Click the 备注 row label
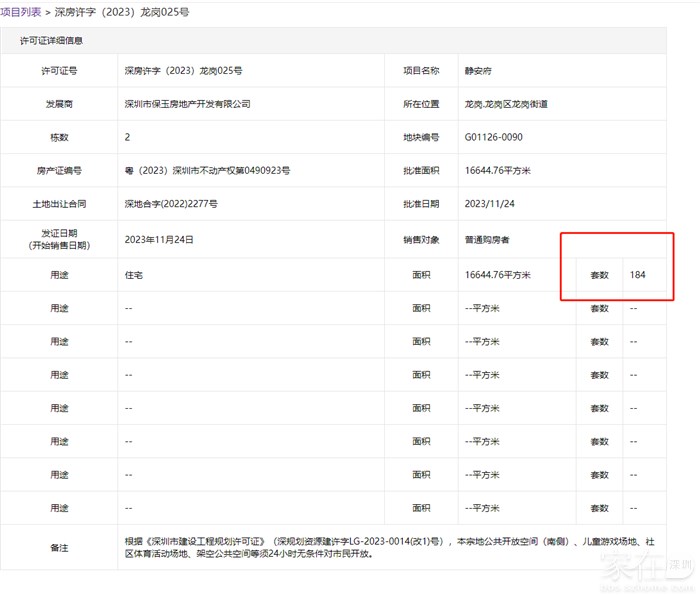This screenshot has height=595, width=700. (x=59, y=547)
